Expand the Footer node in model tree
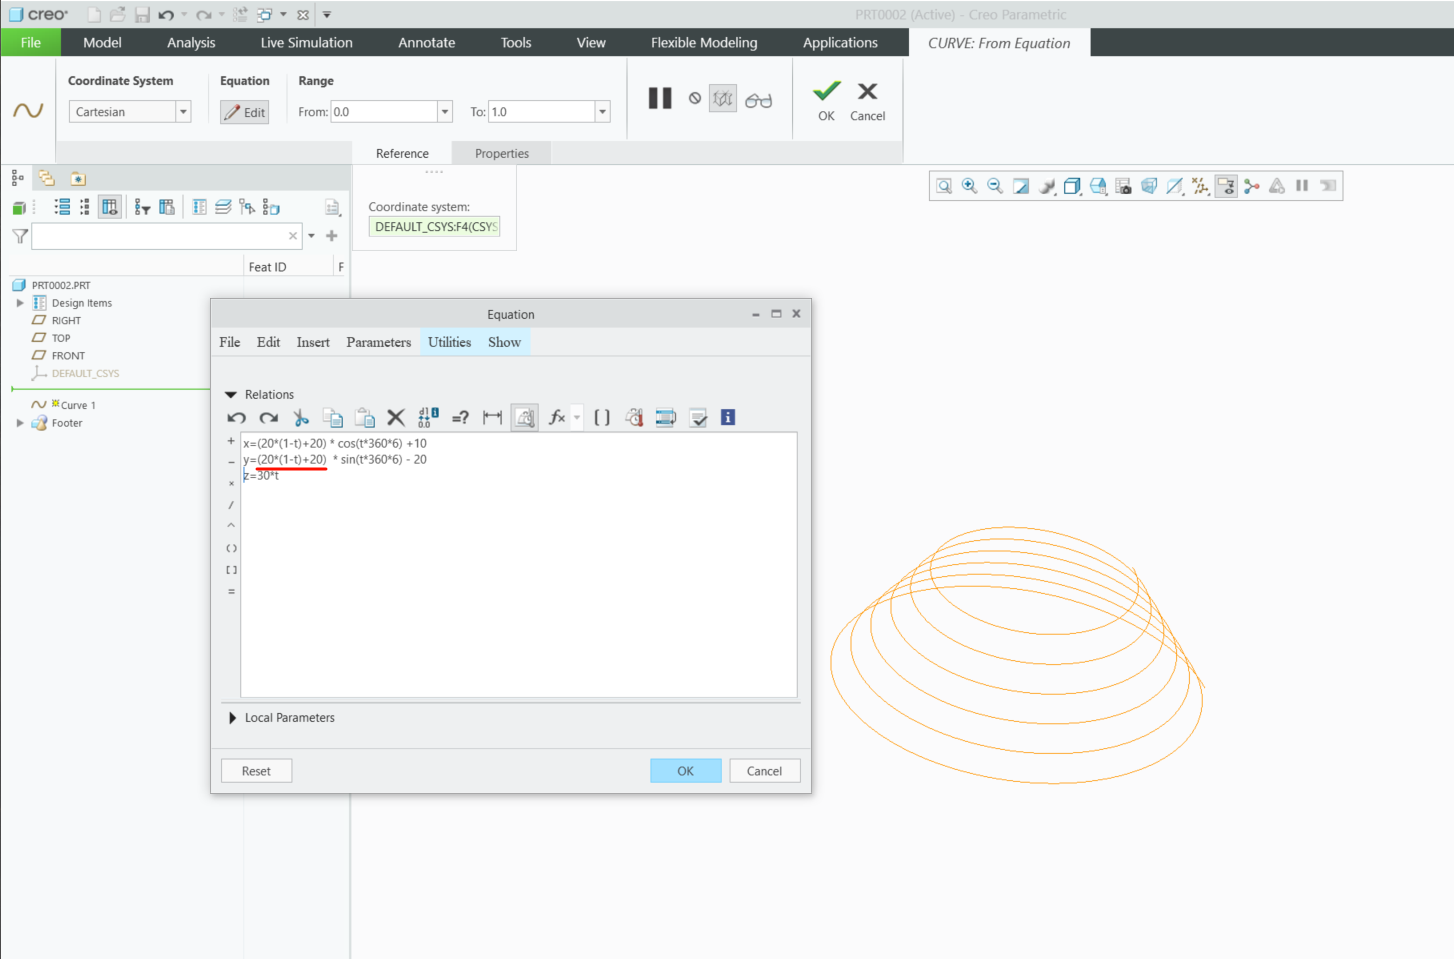The image size is (1454, 959). 20,423
